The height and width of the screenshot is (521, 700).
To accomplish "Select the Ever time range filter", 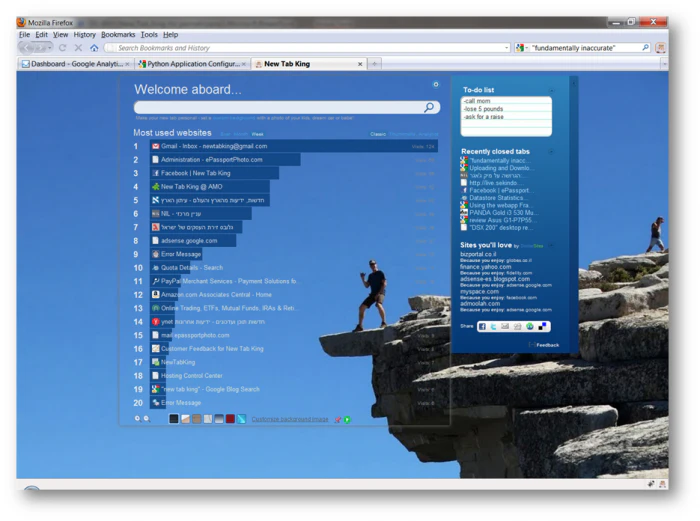I will 225,134.
